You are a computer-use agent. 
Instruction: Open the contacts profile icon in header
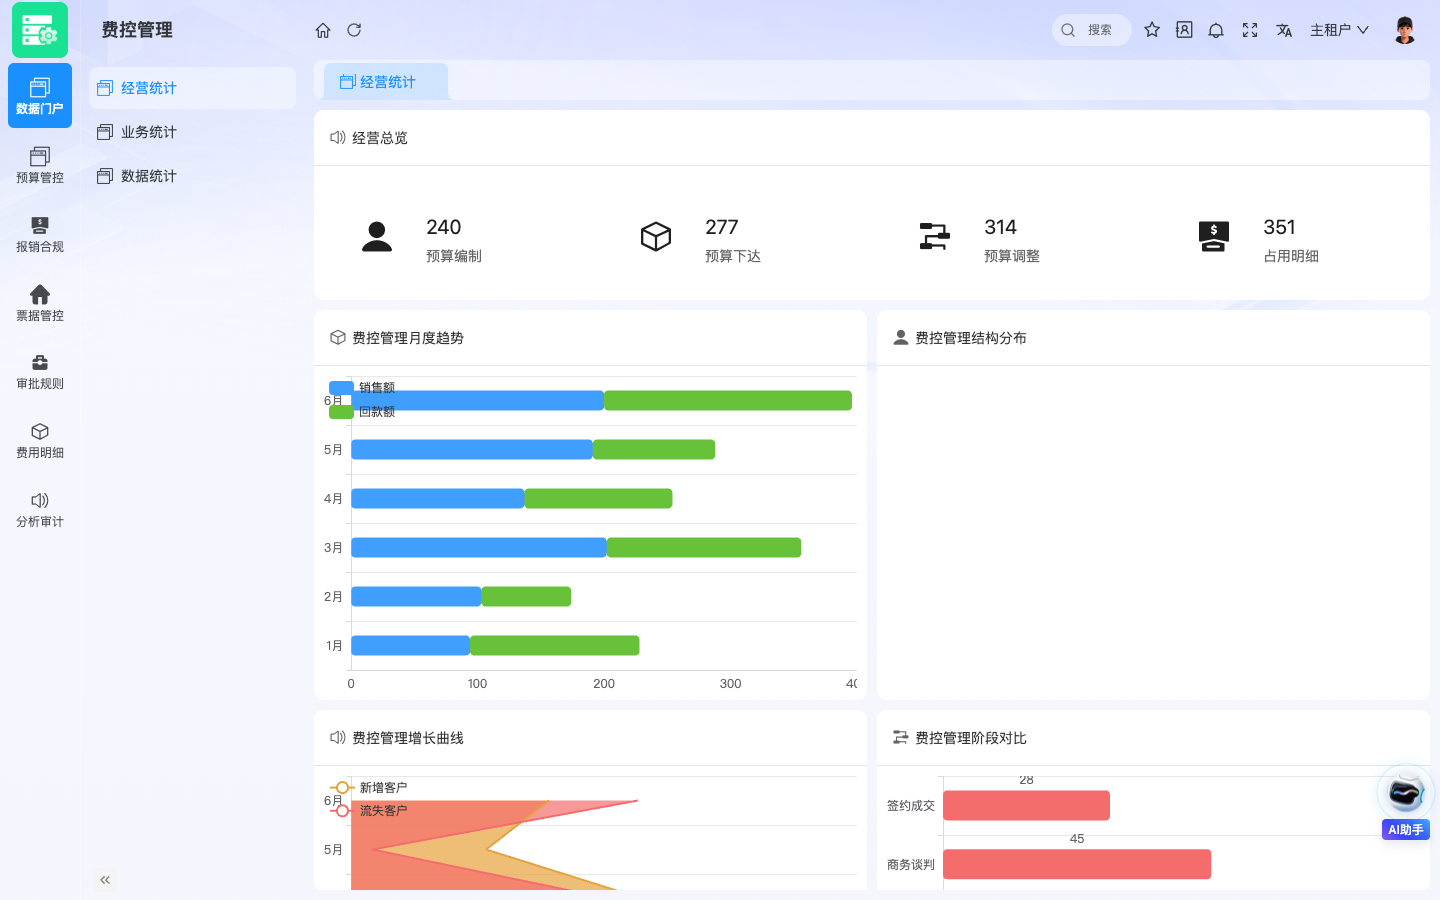[1184, 30]
